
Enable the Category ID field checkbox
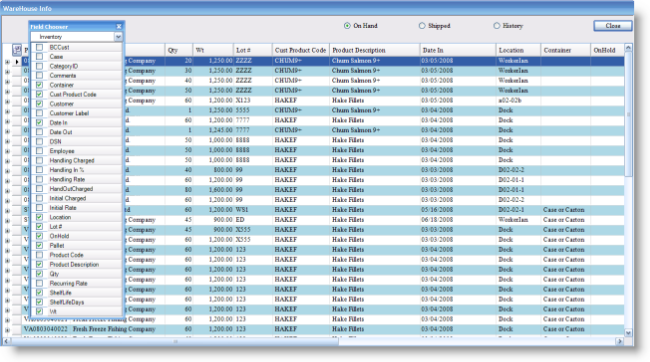pos(39,66)
